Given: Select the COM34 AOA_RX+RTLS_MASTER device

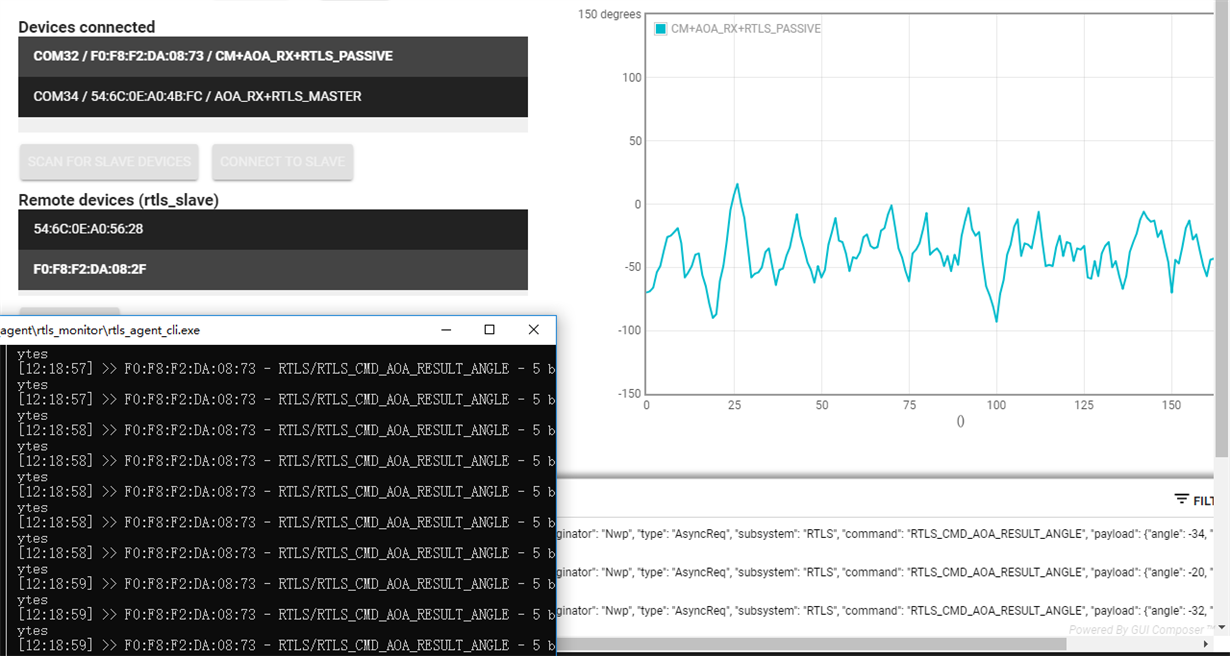Looking at the screenshot, I should 273,97.
